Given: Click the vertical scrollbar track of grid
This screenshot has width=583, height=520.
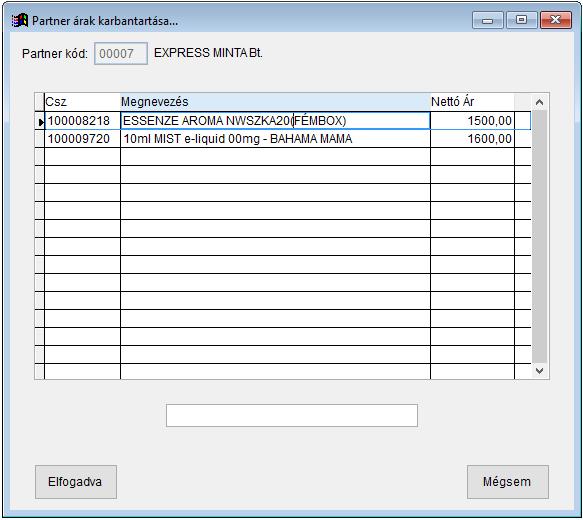Looking at the screenshot, I should tap(539, 237).
